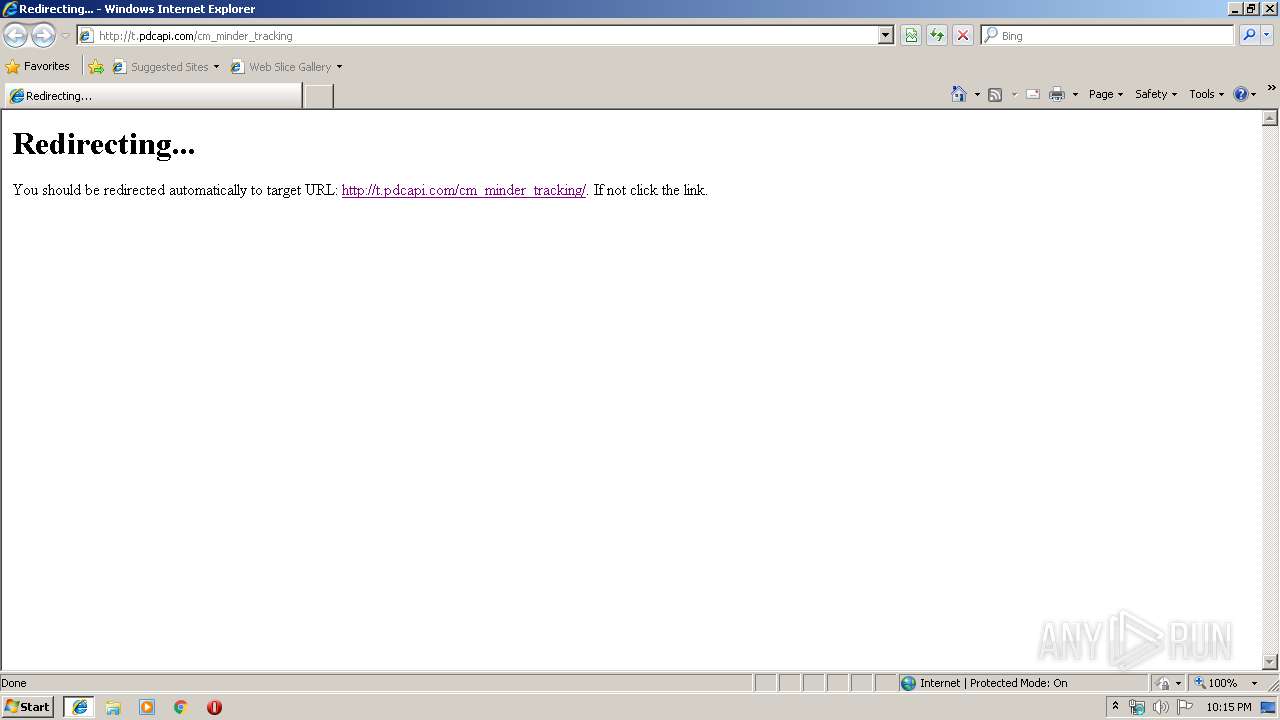This screenshot has width=1280, height=720.
Task: Open the Tools menu
Action: point(1206,94)
